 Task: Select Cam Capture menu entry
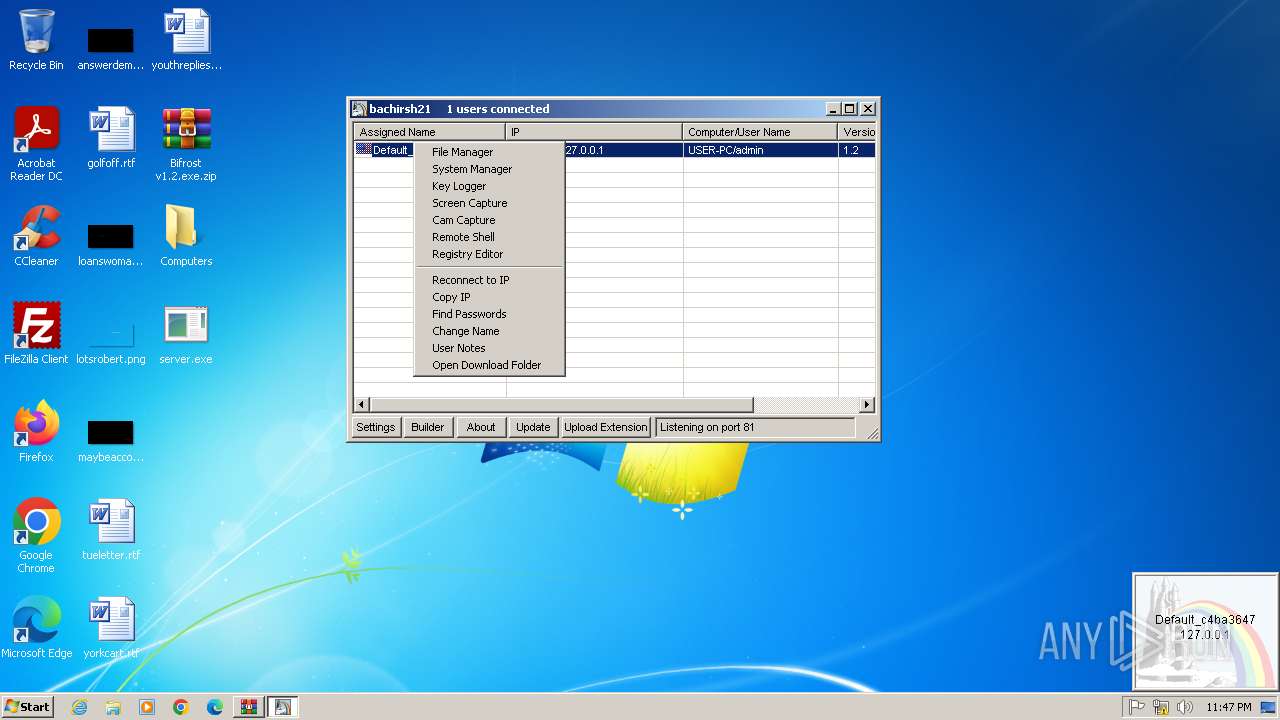490,220
